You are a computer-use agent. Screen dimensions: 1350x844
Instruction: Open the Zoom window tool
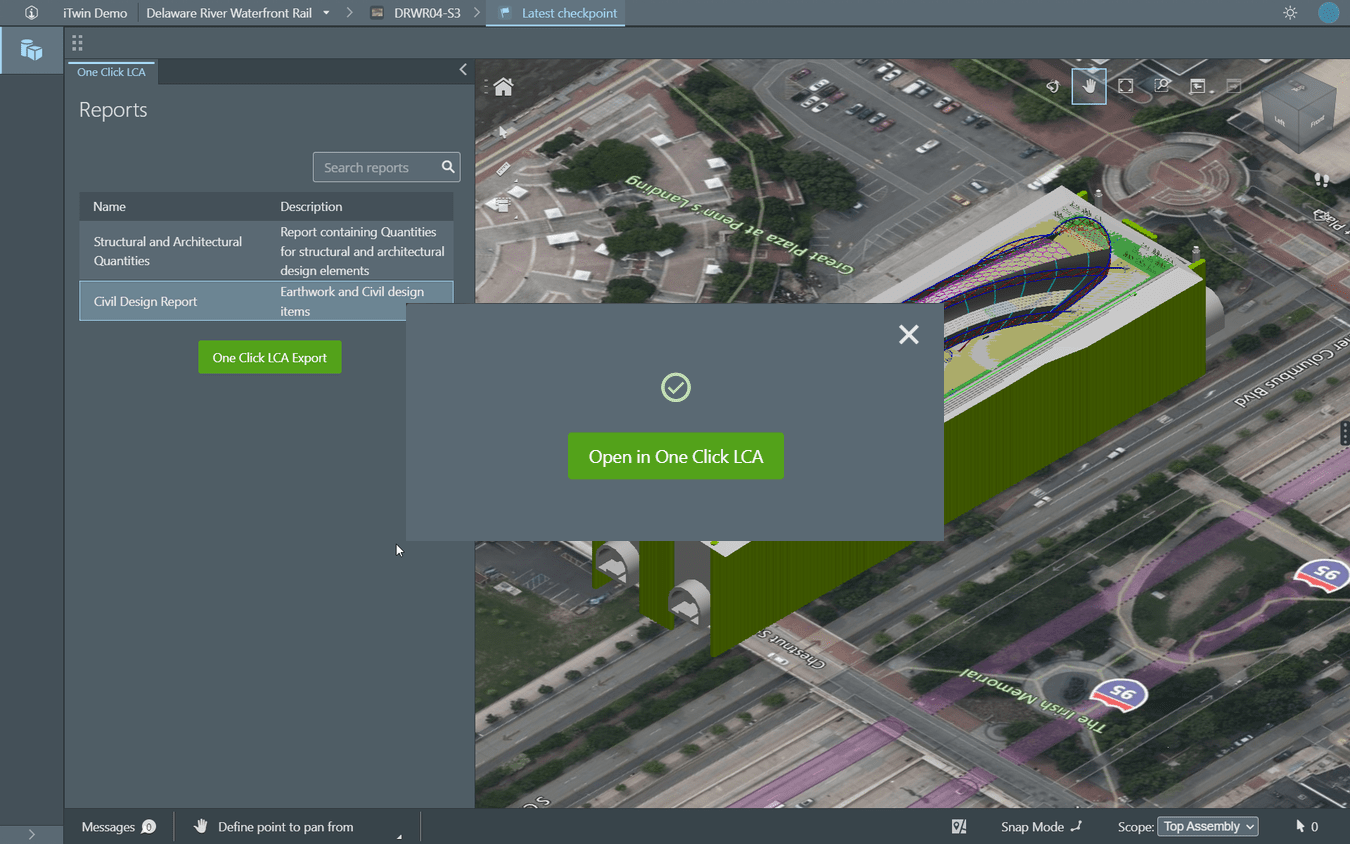tap(1161, 86)
